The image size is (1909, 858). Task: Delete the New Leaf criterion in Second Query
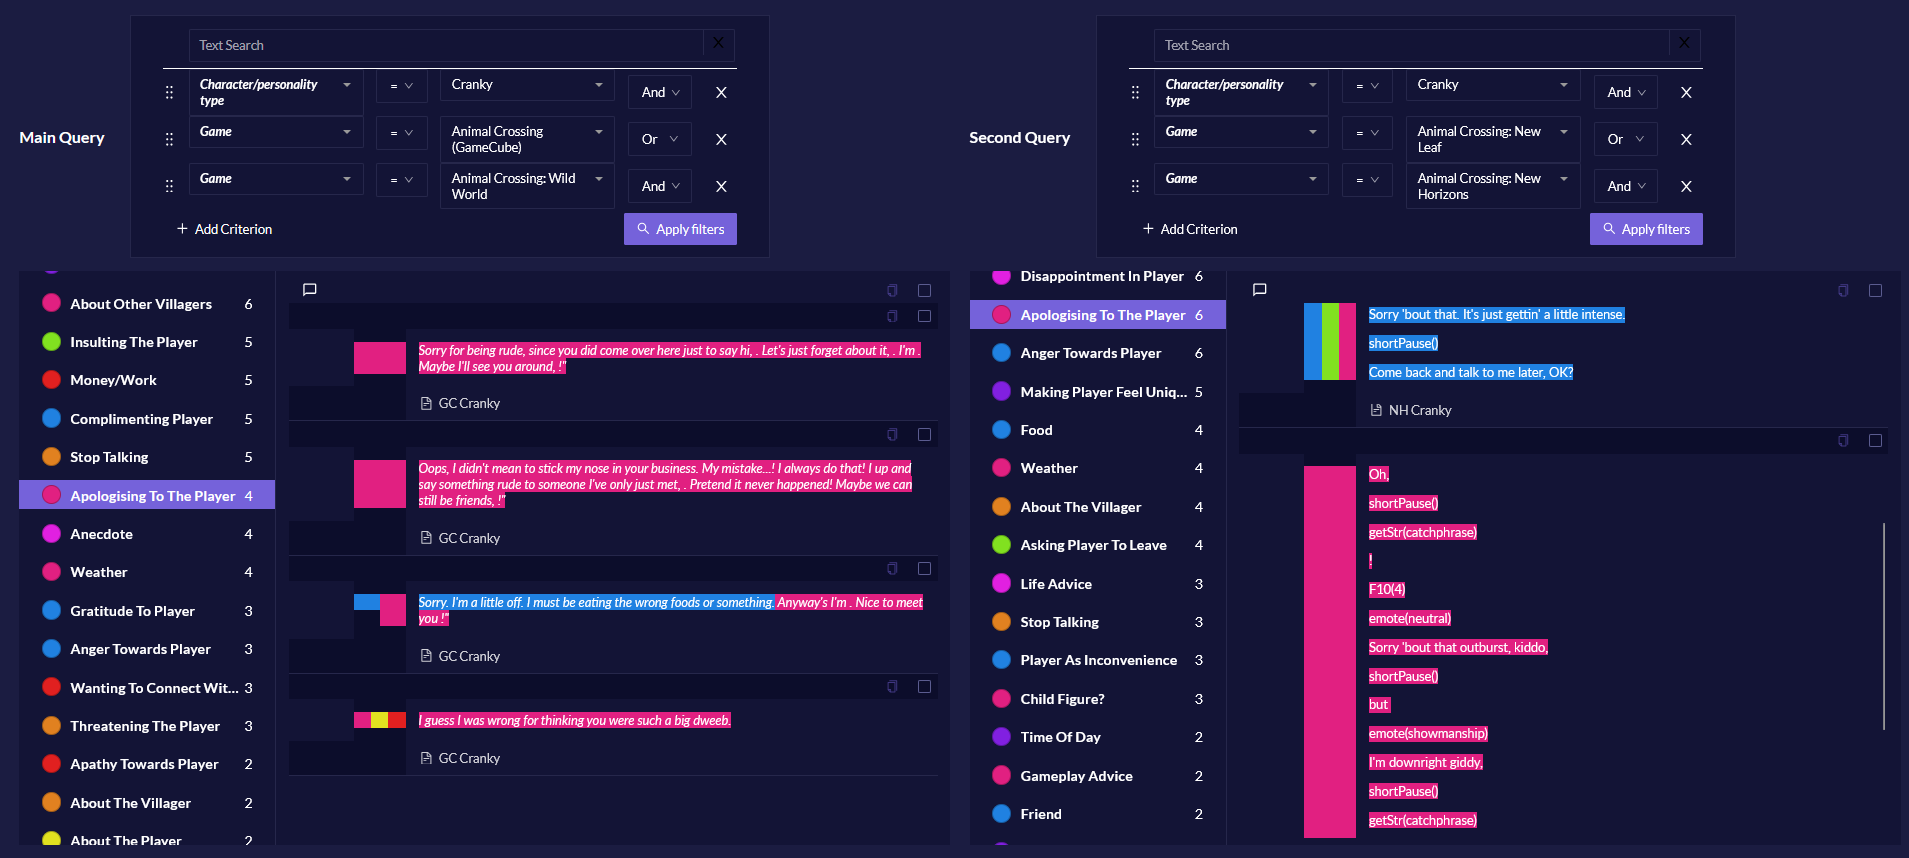[1686, 139]
